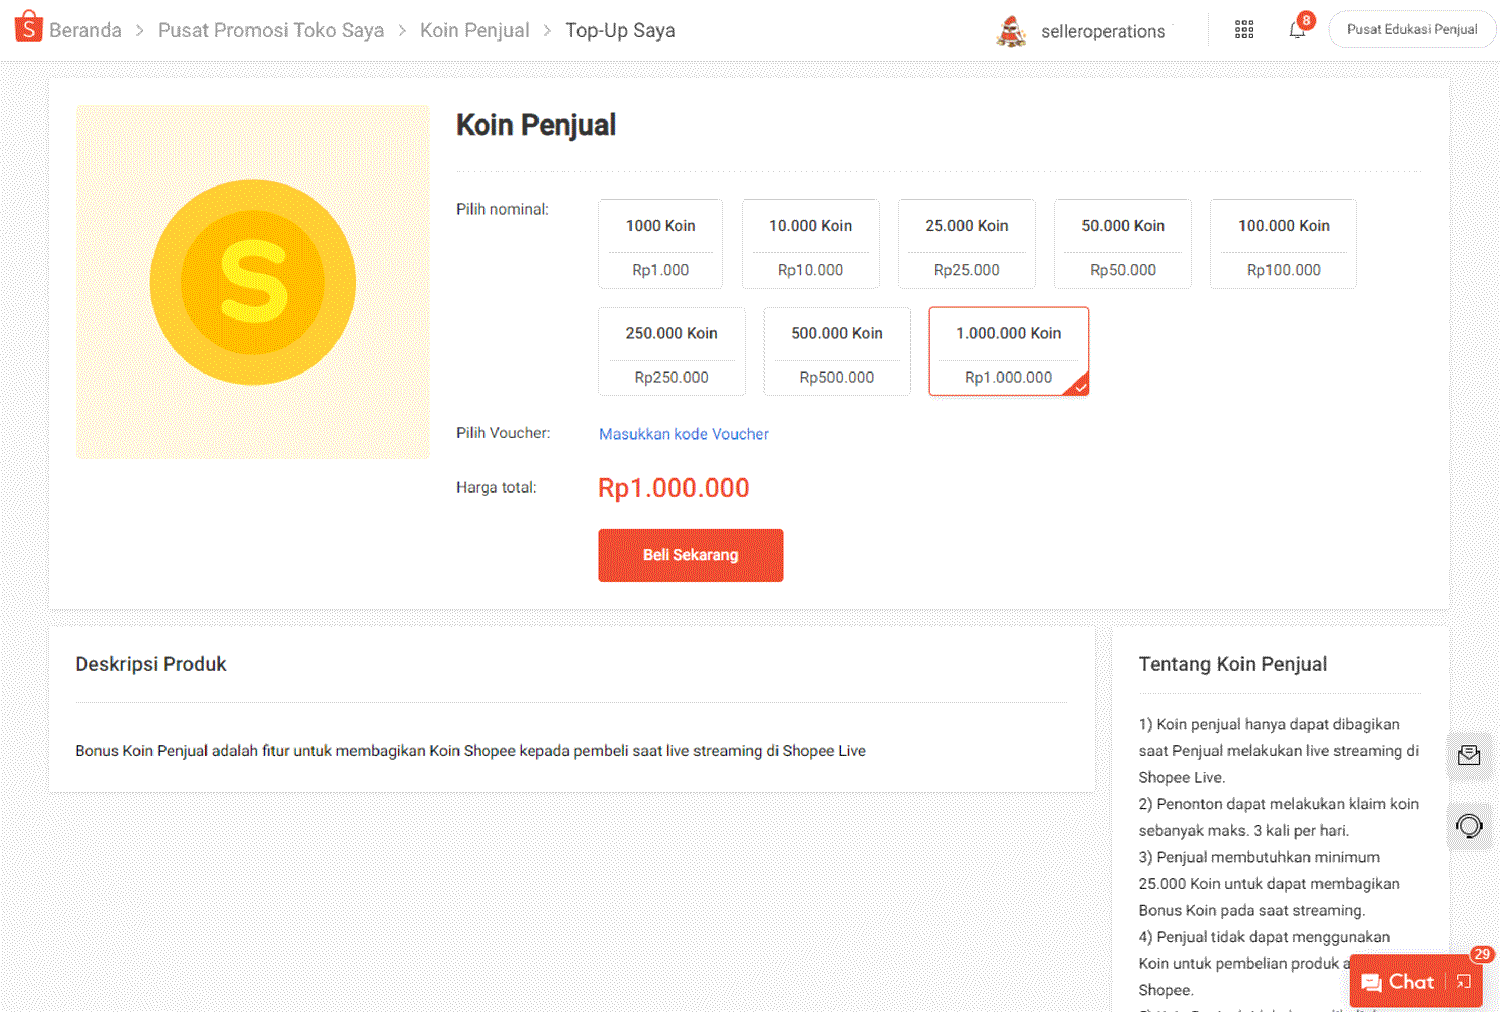1500x1012 pixels.
Task: Click the Harga total label
Action: click(x=496, y=488)
